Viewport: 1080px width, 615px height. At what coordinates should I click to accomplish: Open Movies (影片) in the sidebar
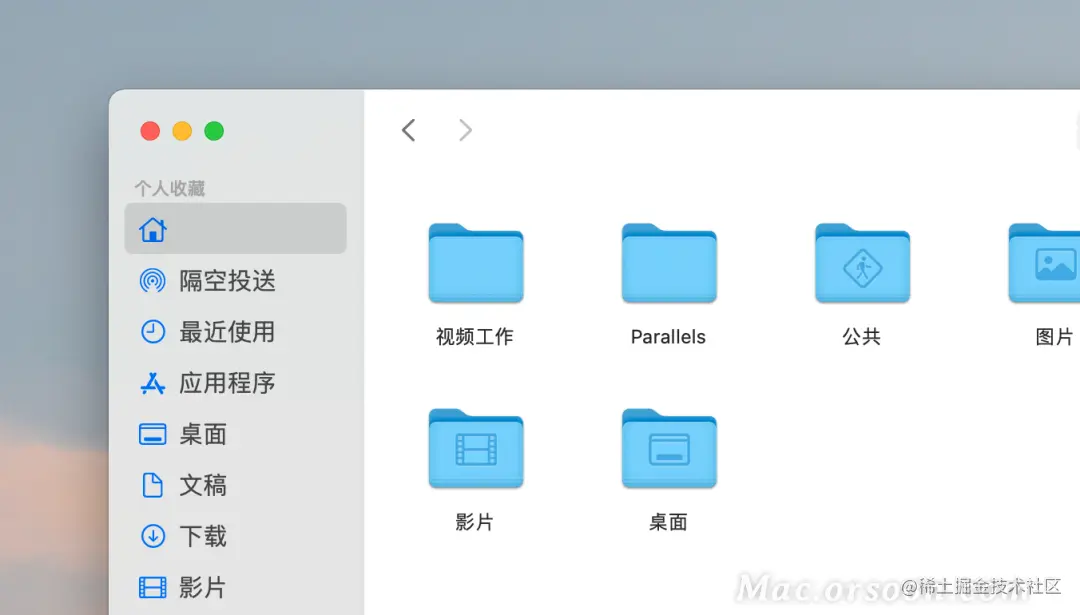[x=235, y=587]
